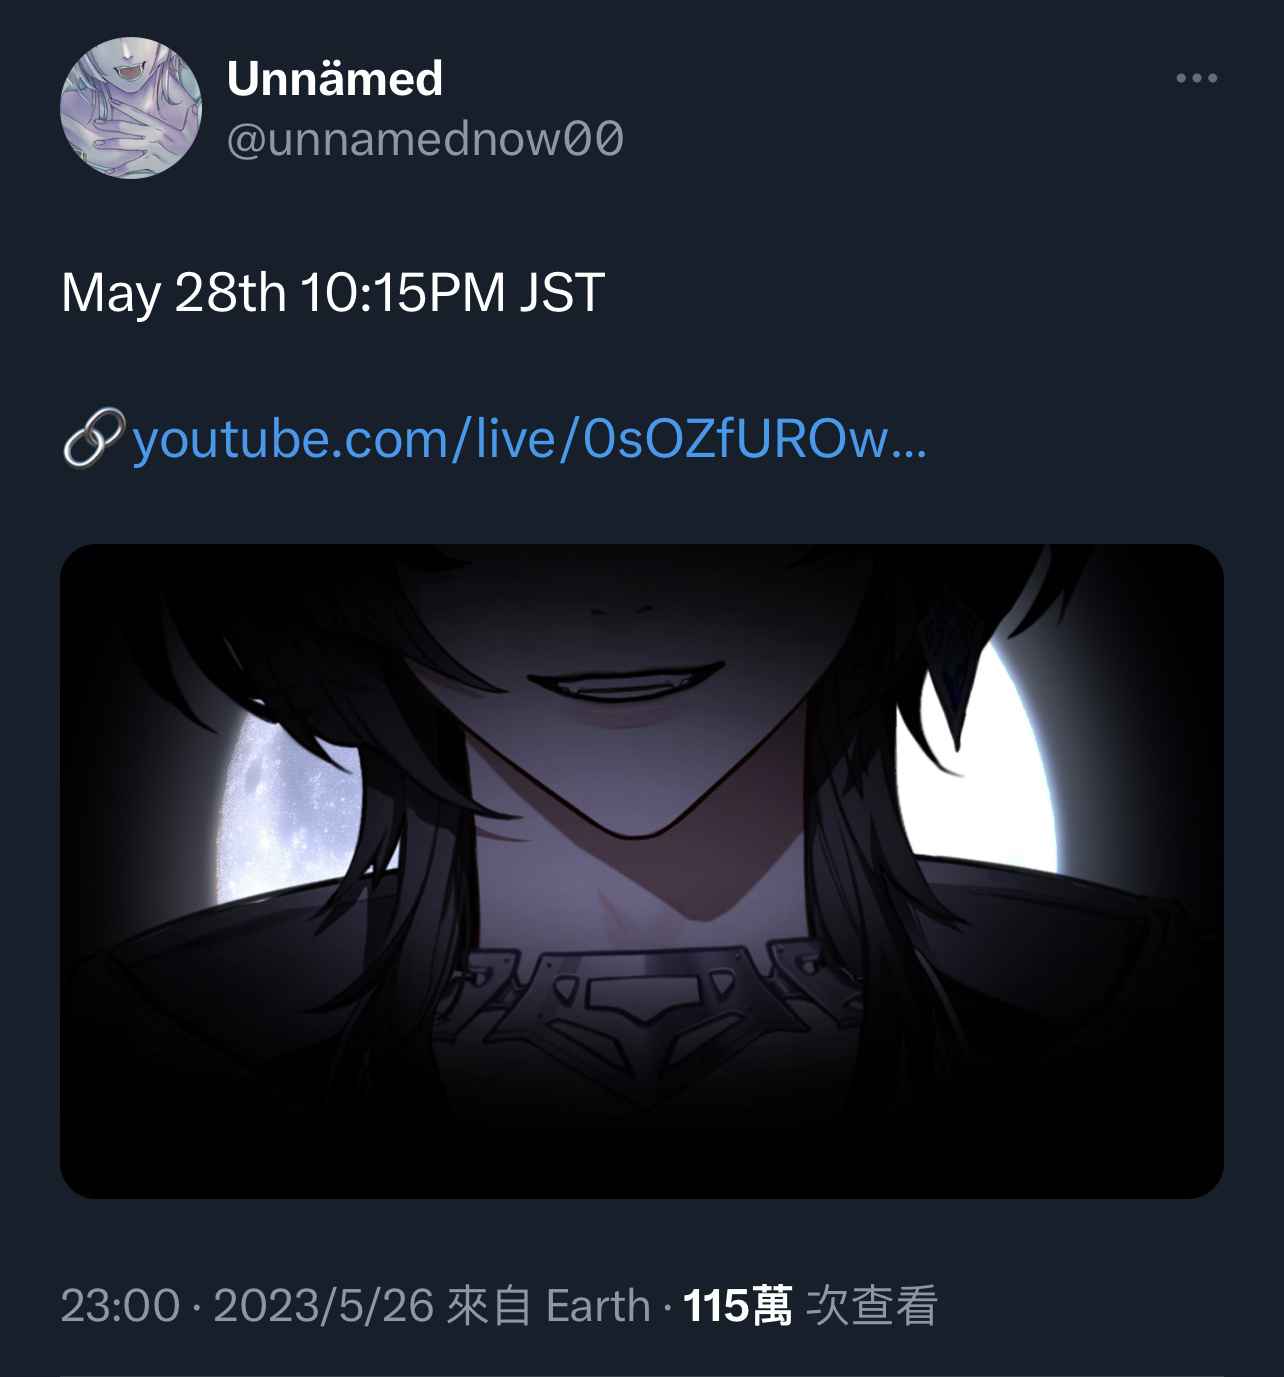This screenshot has height=1377, width=1284.
Task: Open the tweet's three-dot more options menu
Action: [1196, 78]
